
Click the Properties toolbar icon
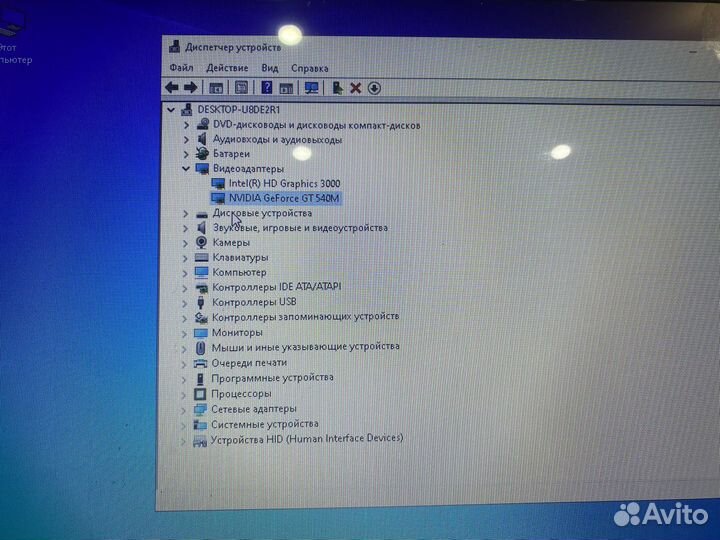tap(240, 87)
